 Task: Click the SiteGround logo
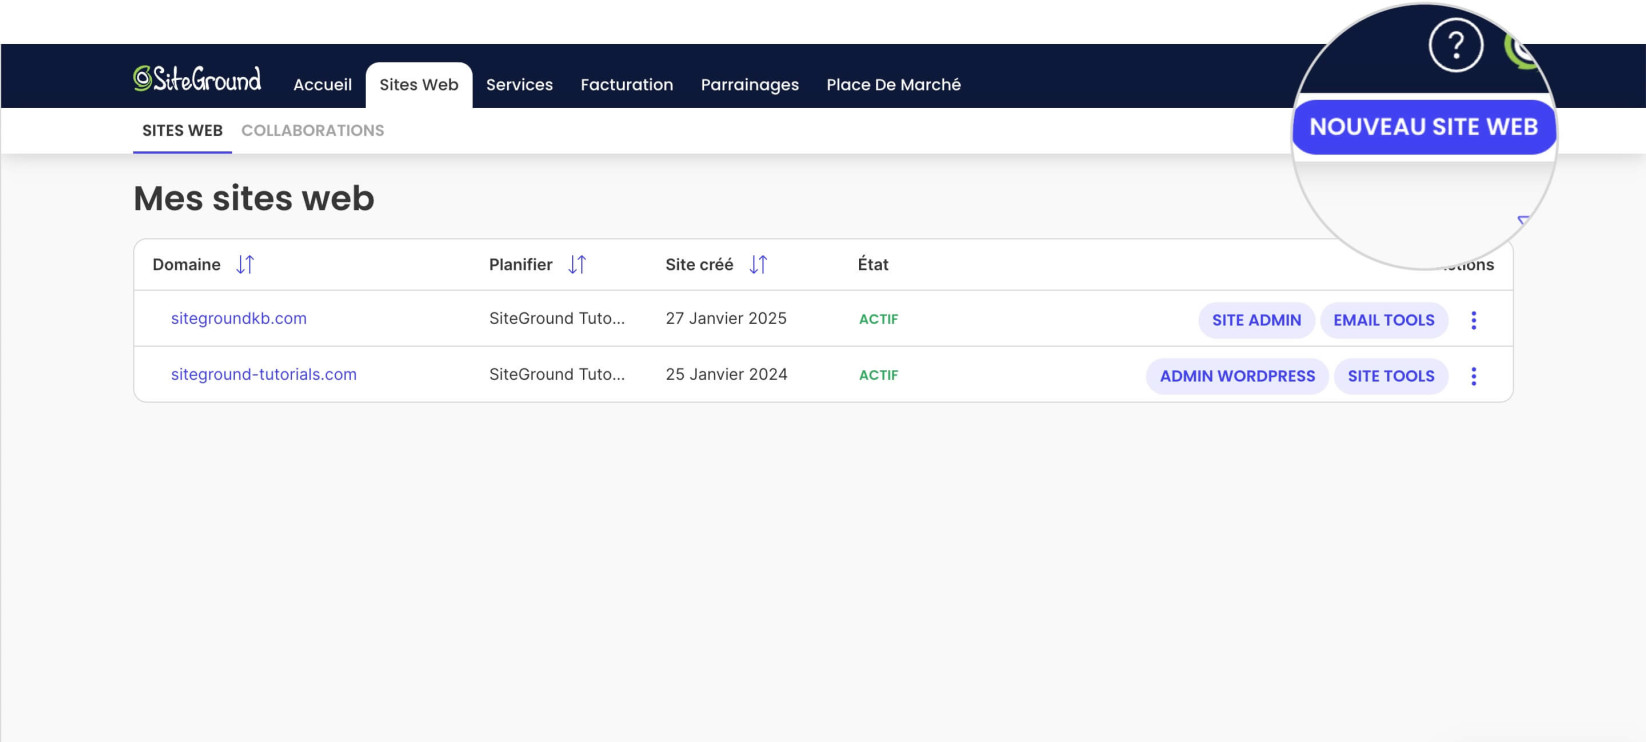pos(197,79)
